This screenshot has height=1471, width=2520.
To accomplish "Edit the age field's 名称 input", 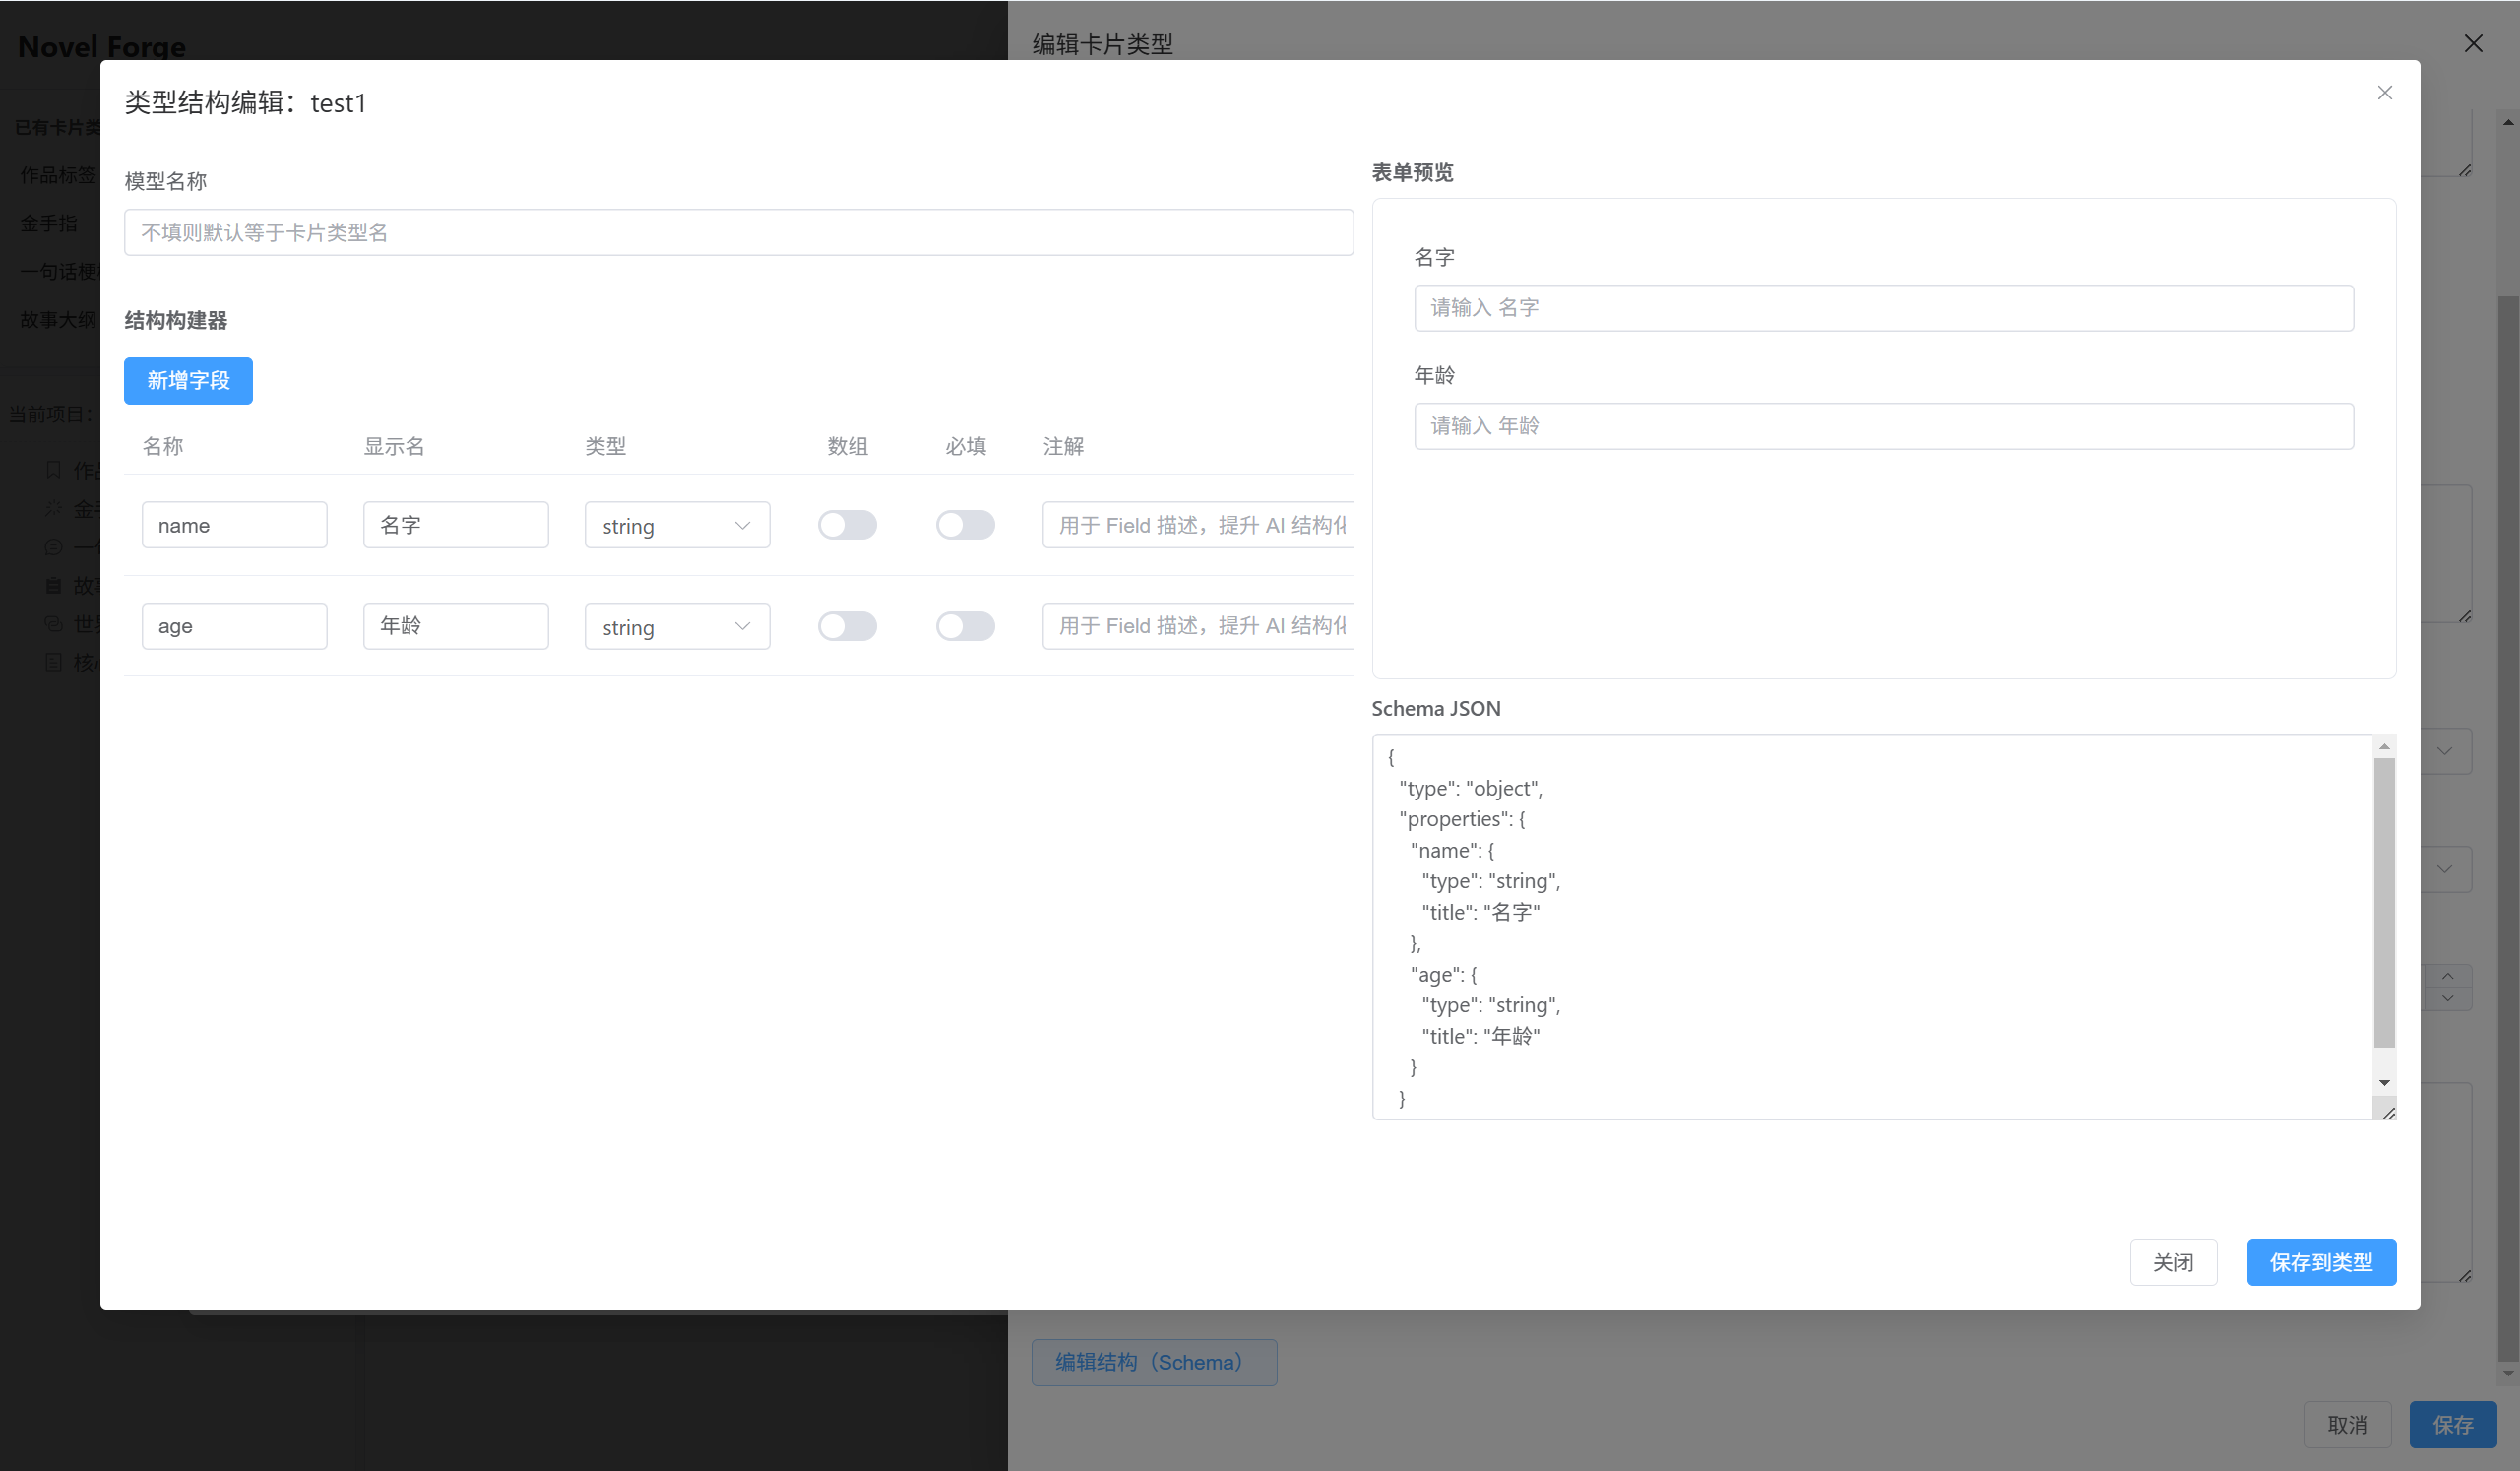I will pyautogui.click(x=234, y=627).
